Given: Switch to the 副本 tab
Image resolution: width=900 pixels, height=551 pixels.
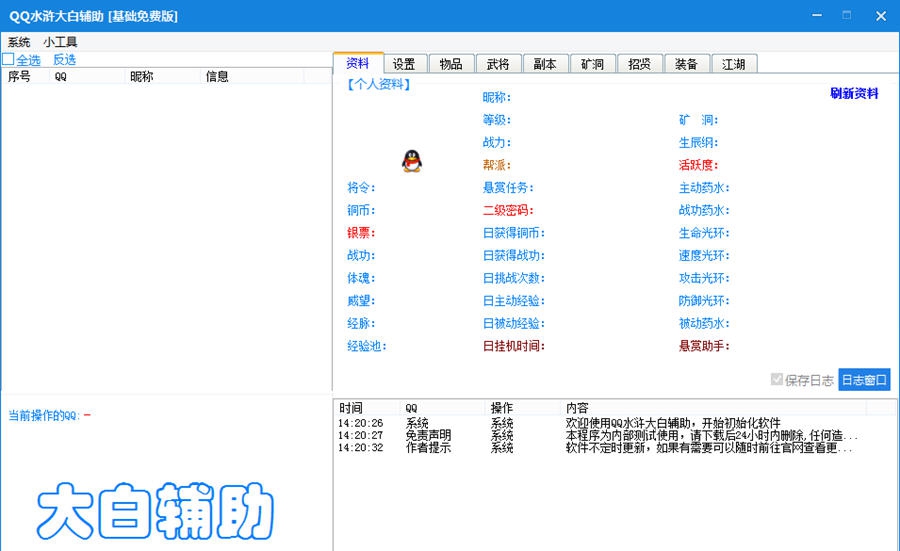Looking at the screenshot, I should (x=545, y=64).
